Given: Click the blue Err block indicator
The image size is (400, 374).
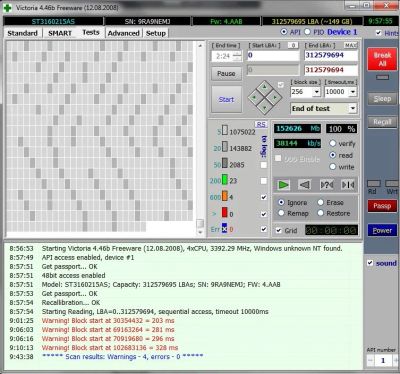Looking at the screenshot, I should pos(224,228).
